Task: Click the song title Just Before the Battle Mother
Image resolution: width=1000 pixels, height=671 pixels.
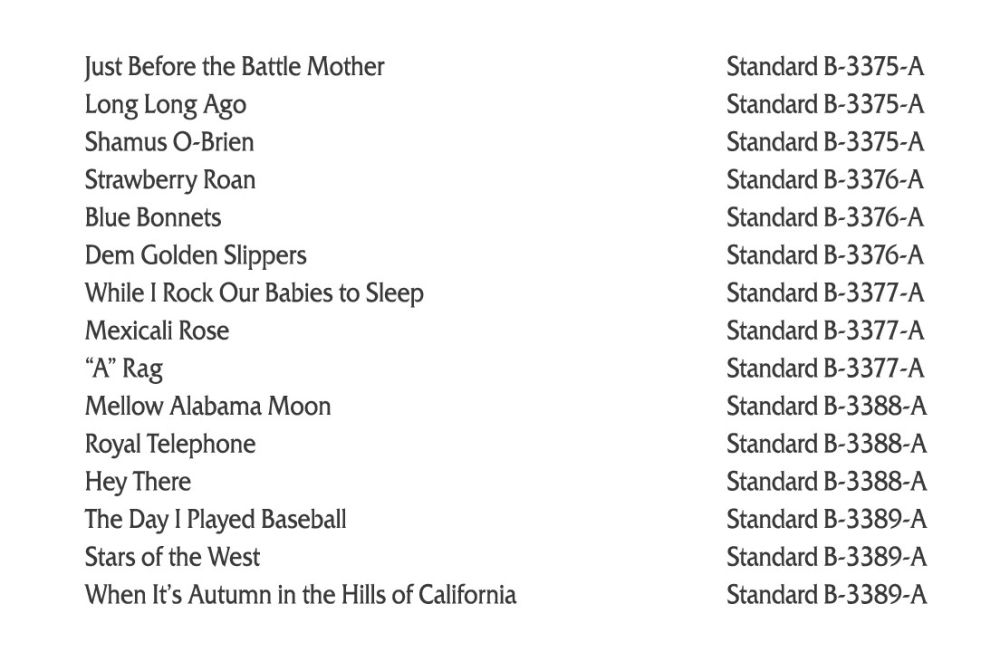Action: pyautogui.click(x=234, y=67)
